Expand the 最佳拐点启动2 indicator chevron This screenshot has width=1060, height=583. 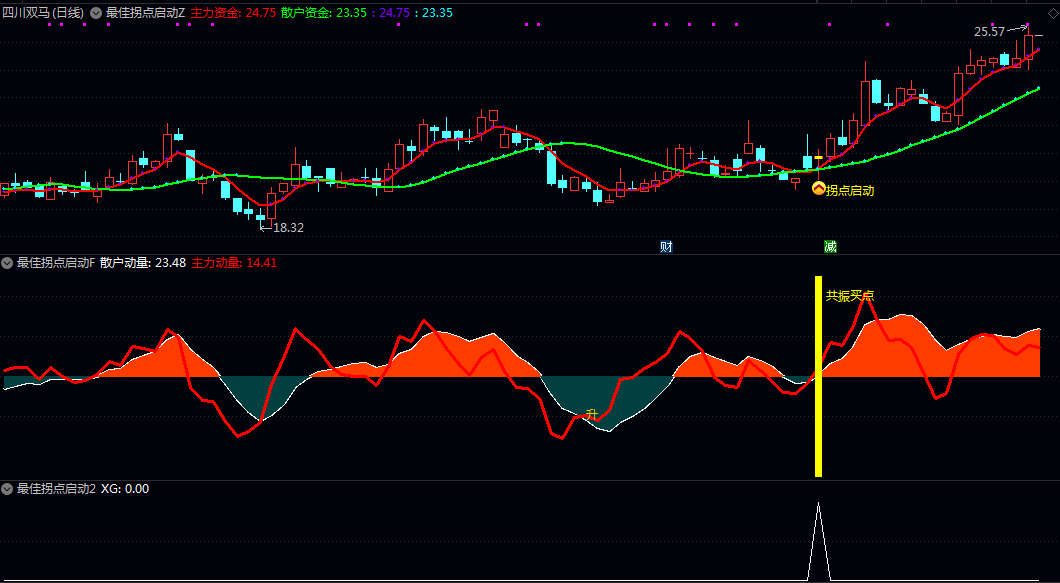click(7, 488)
